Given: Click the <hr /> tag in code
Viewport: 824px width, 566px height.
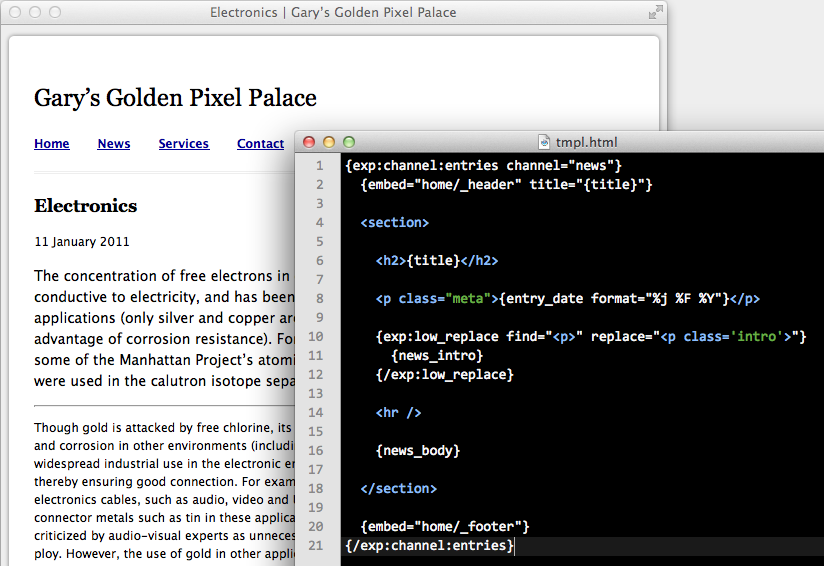Looking at the screenshot, I should pyautogui.click(x=398, y=413).
